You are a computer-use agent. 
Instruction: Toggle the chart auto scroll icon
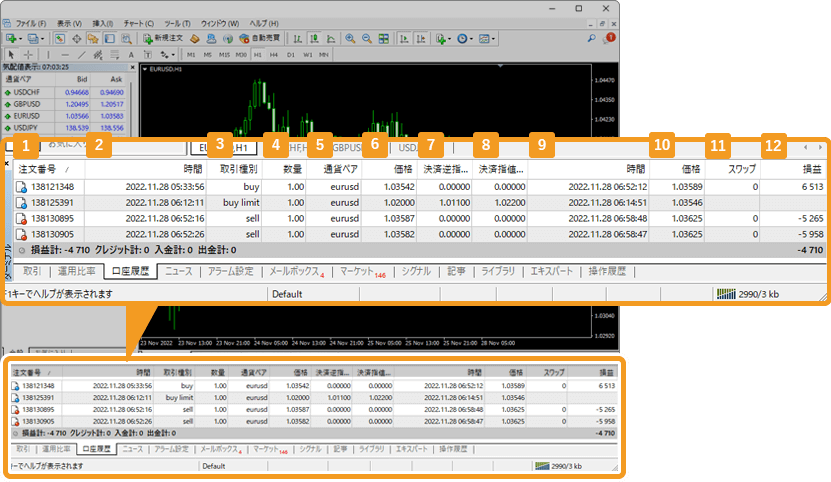pos(404,38)
